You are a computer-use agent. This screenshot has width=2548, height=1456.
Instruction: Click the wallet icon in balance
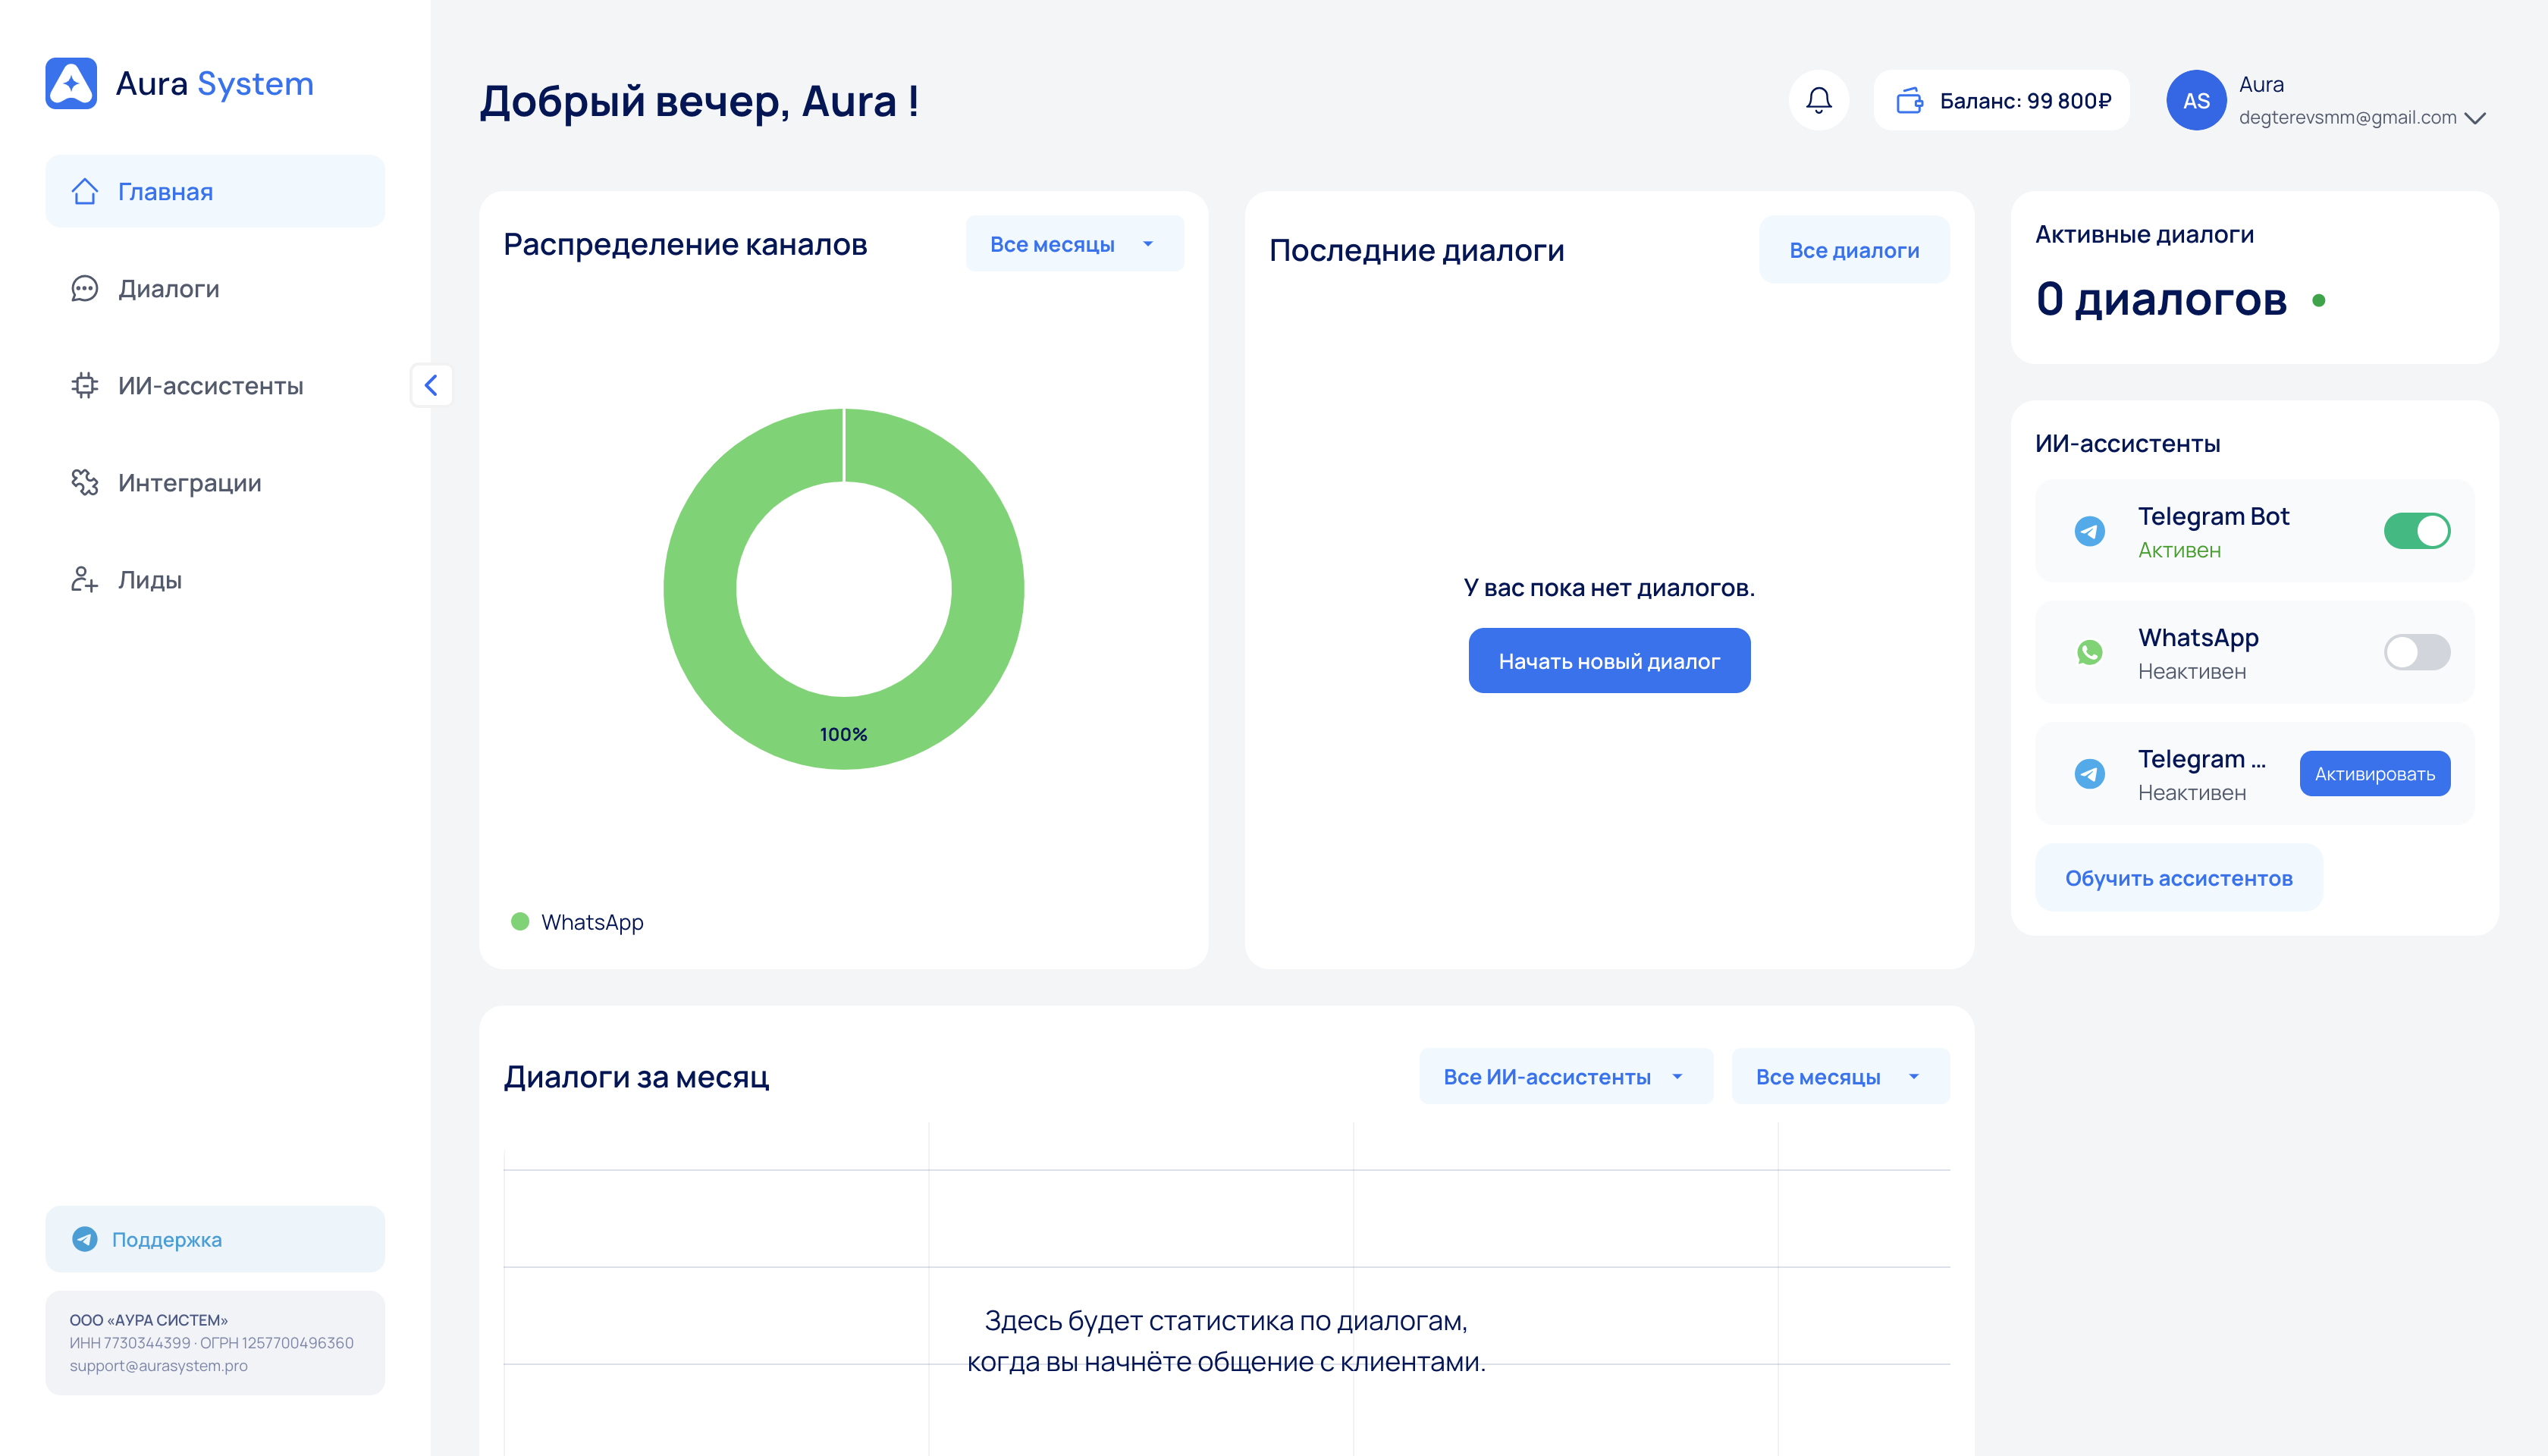click(x=1909, y=100)
